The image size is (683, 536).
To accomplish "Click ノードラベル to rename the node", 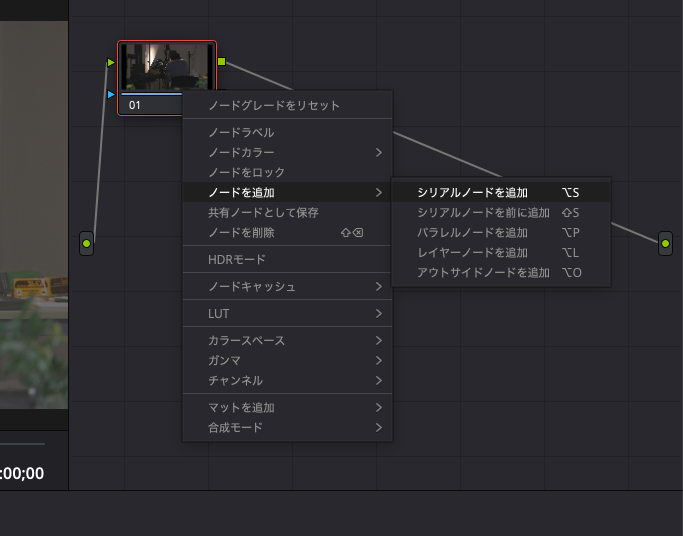I will (241, 132).
